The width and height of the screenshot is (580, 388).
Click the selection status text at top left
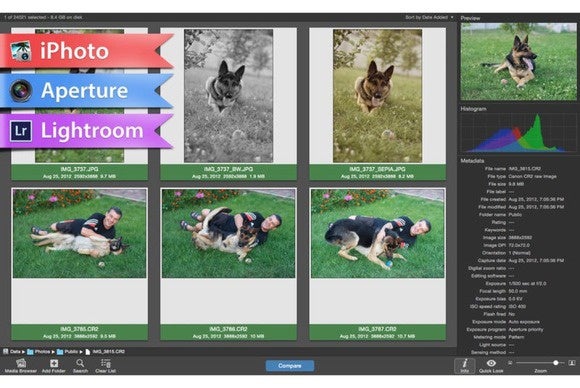pyautogui.click(x=43, y=17)
